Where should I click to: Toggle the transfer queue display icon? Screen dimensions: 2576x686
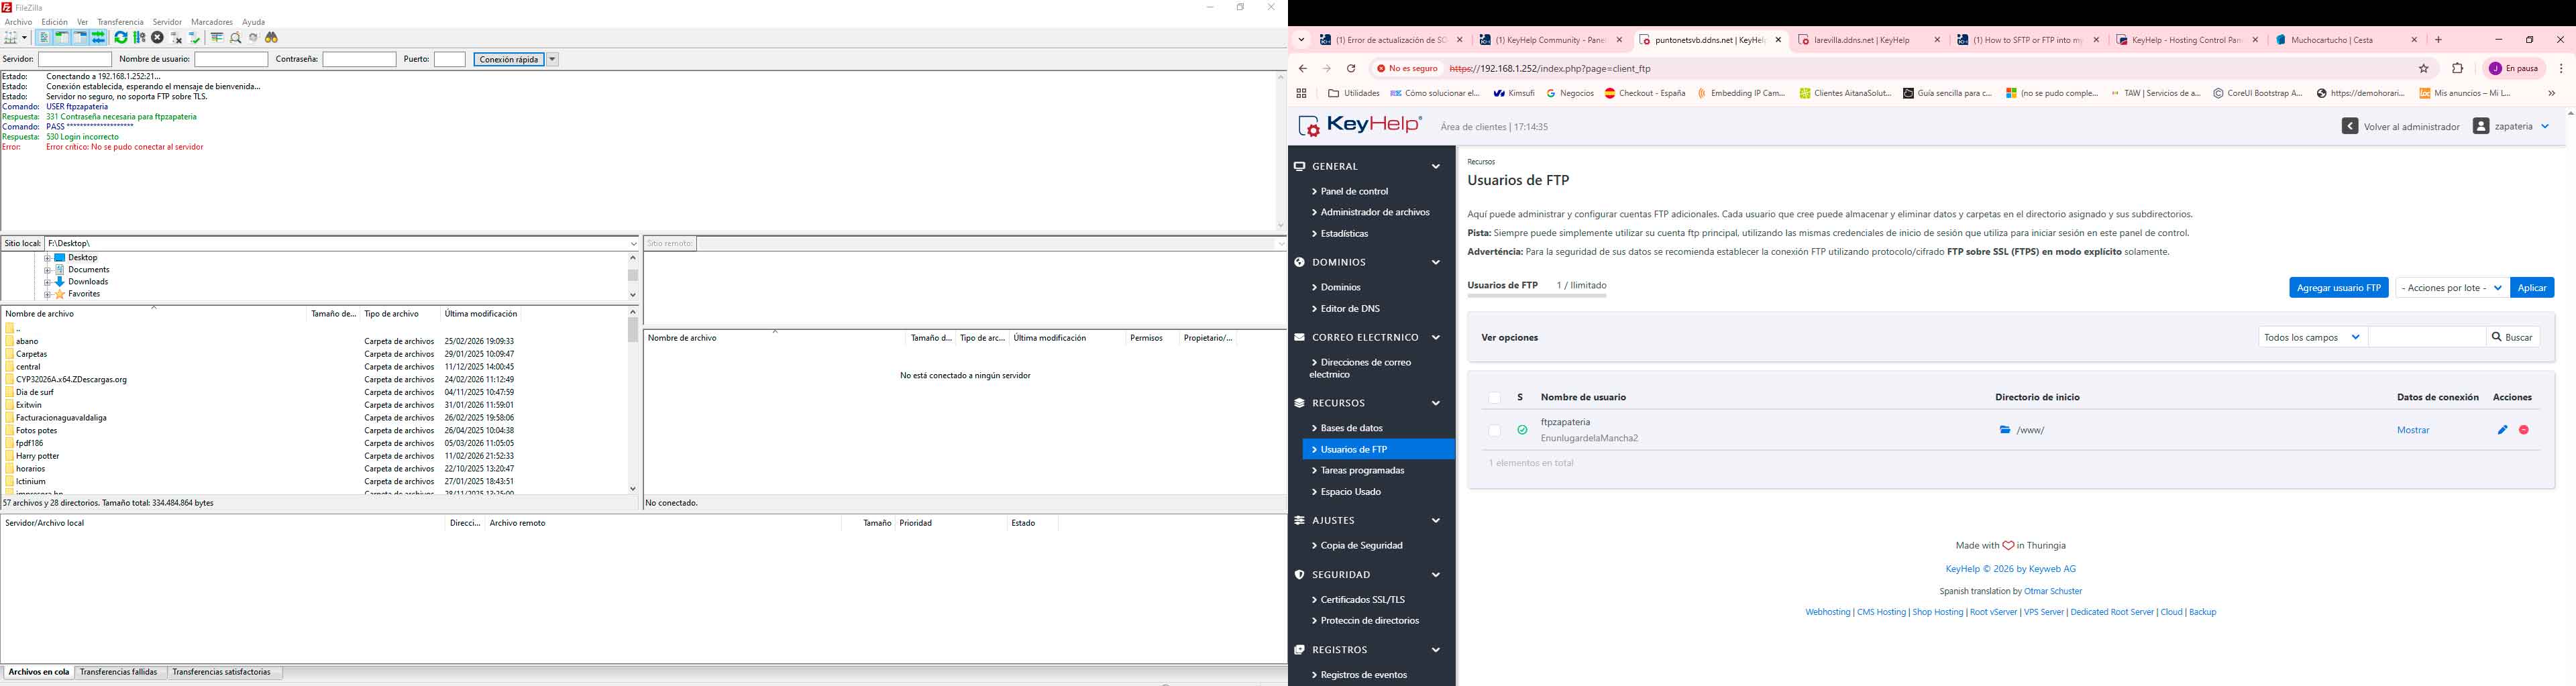point(98,38)
